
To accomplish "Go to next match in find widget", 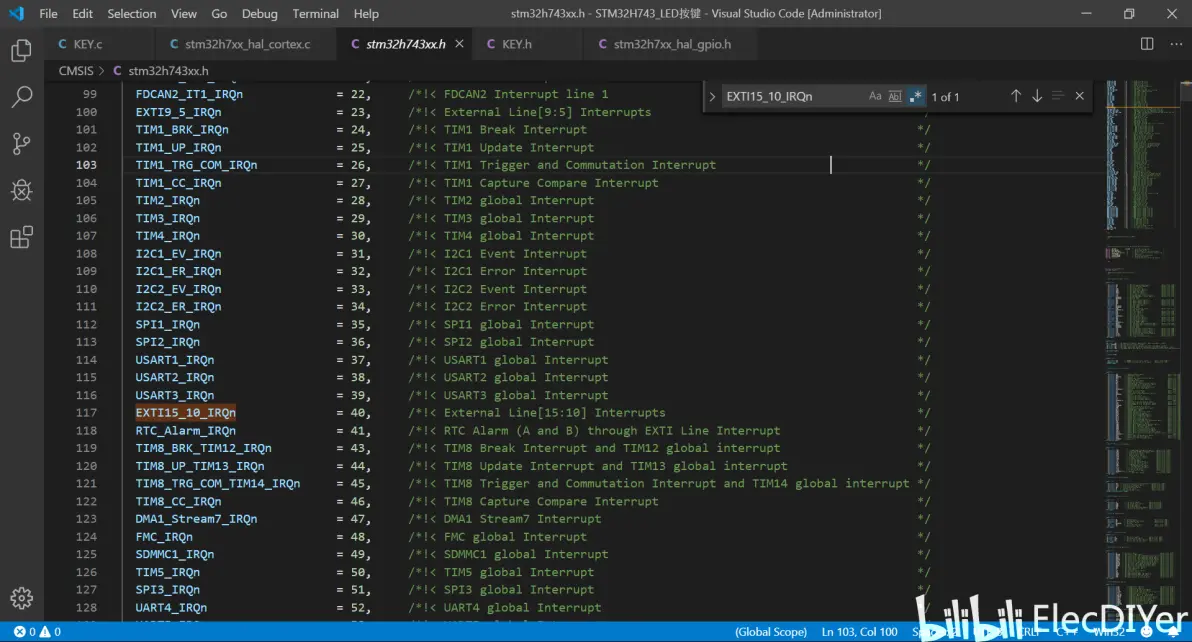I will [x=1037, y=96].
